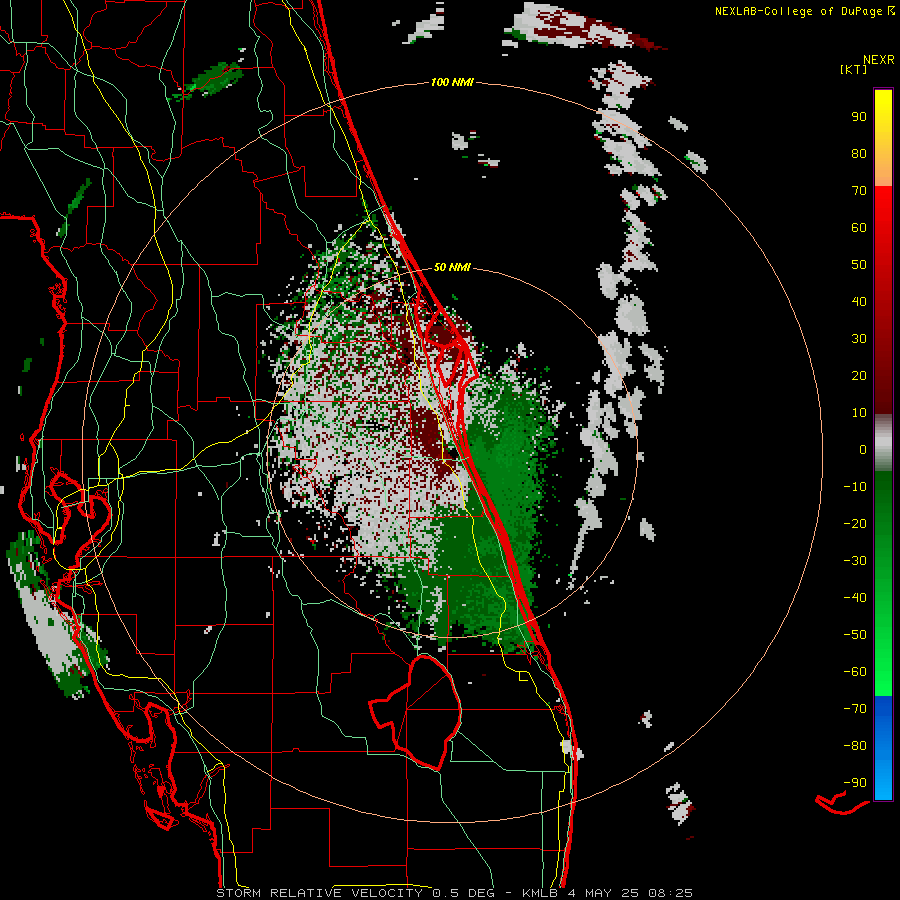Click the -90 value on the velocity scale
The width and height of the screenshot is (900, 900).
coord(855,783)
